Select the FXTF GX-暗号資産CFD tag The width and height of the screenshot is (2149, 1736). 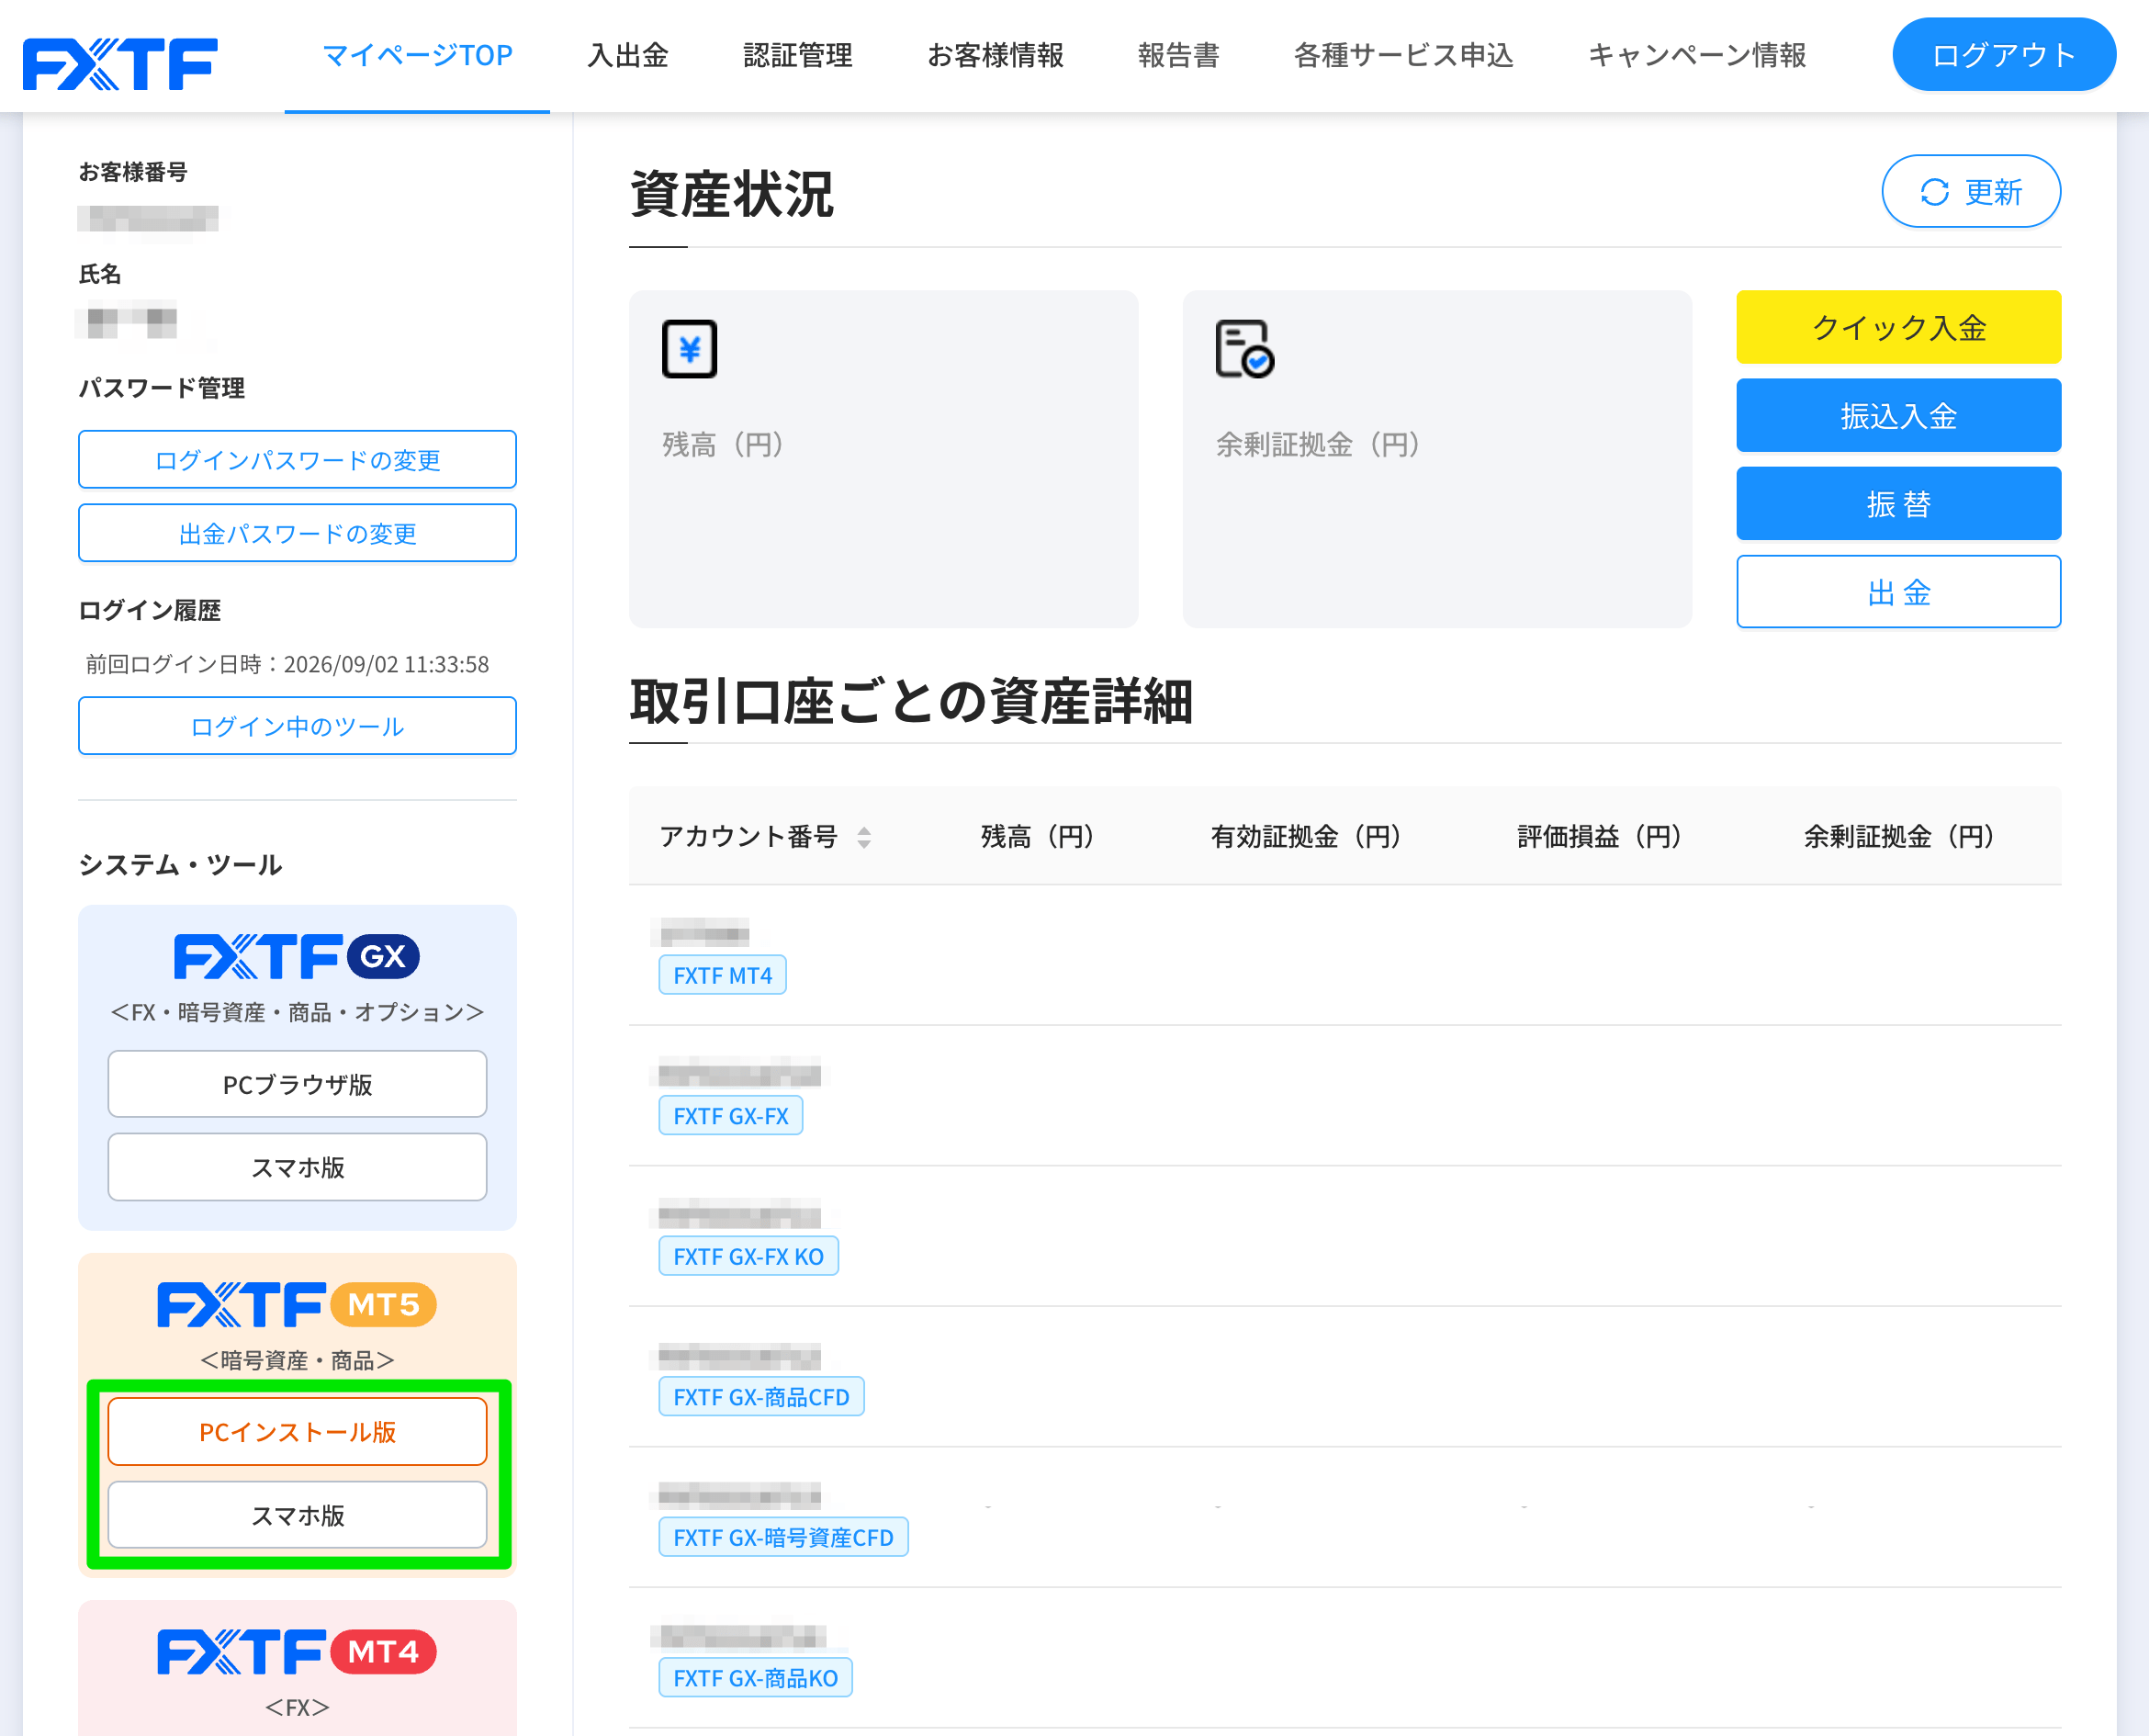(x=783, y=1537)
